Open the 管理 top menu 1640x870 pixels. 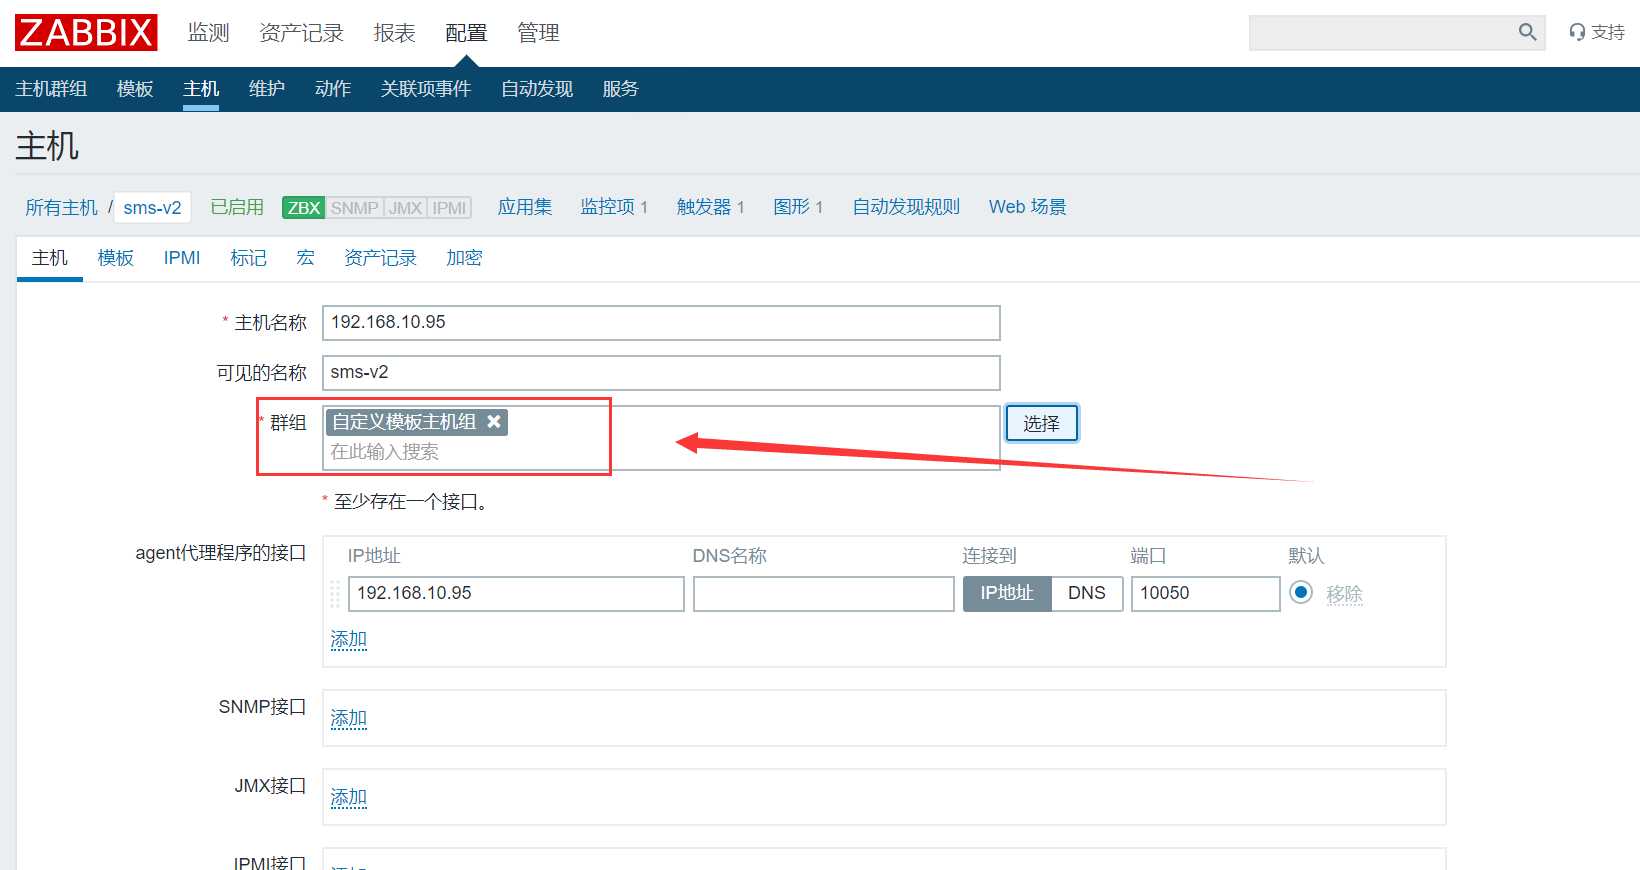coord(538,33)
